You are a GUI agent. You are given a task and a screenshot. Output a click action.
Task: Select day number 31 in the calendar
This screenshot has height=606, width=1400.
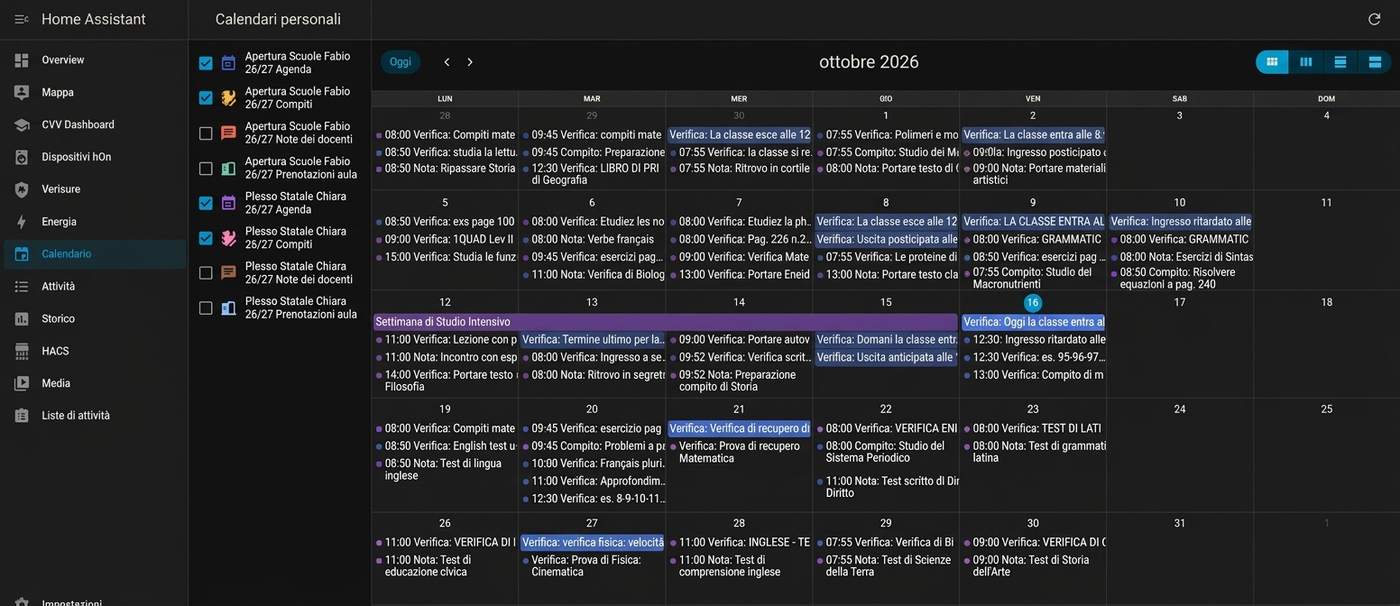click(x=1180, y=524)
